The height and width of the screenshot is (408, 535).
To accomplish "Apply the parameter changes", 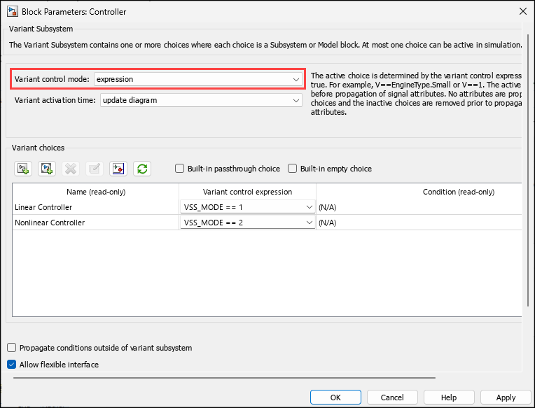I will pyautogui.click(x=506, y=397).
